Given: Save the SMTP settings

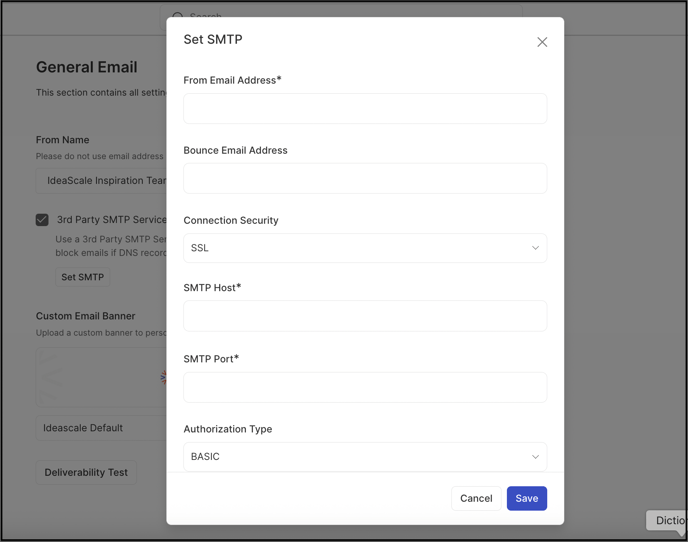Looking at the screenshot, I should point(527,498).
